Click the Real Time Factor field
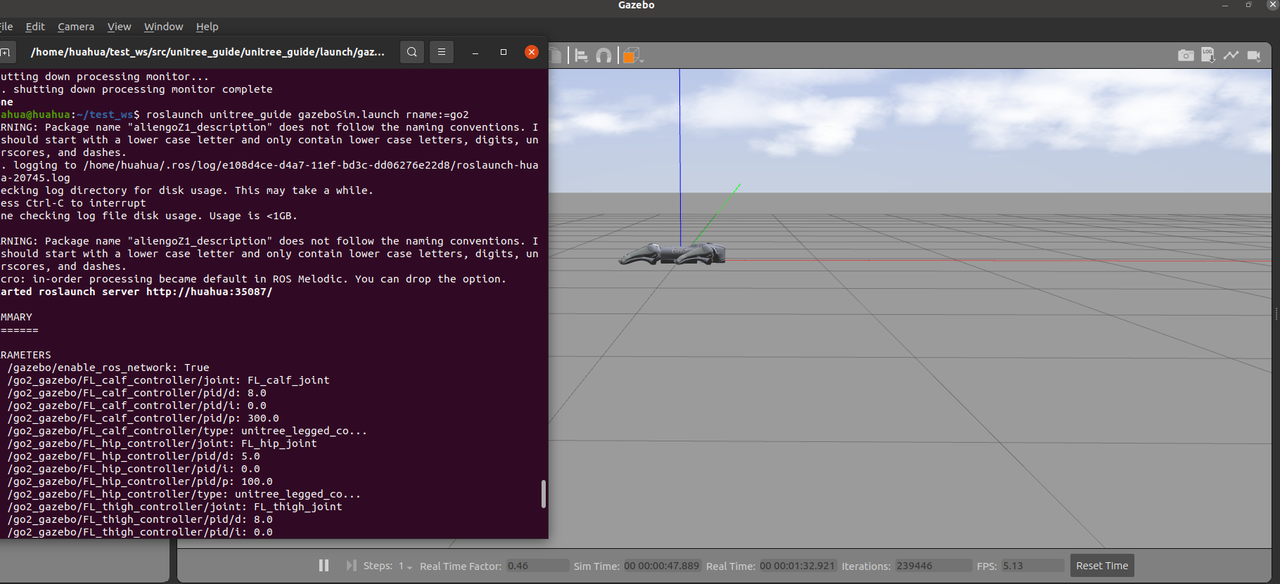The width and height of the screenshot is (1280, 584). 536,566
